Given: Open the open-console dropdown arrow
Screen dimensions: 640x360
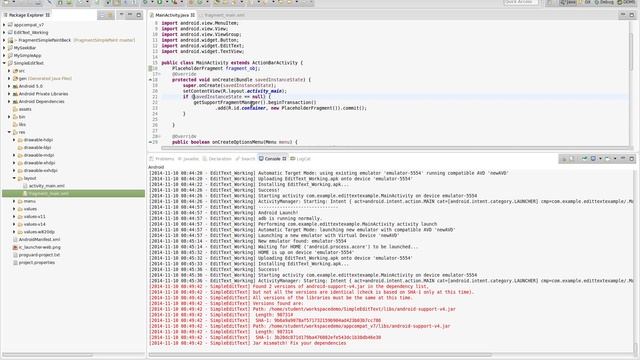Looking at the screenshot, I should coord(615,159).
